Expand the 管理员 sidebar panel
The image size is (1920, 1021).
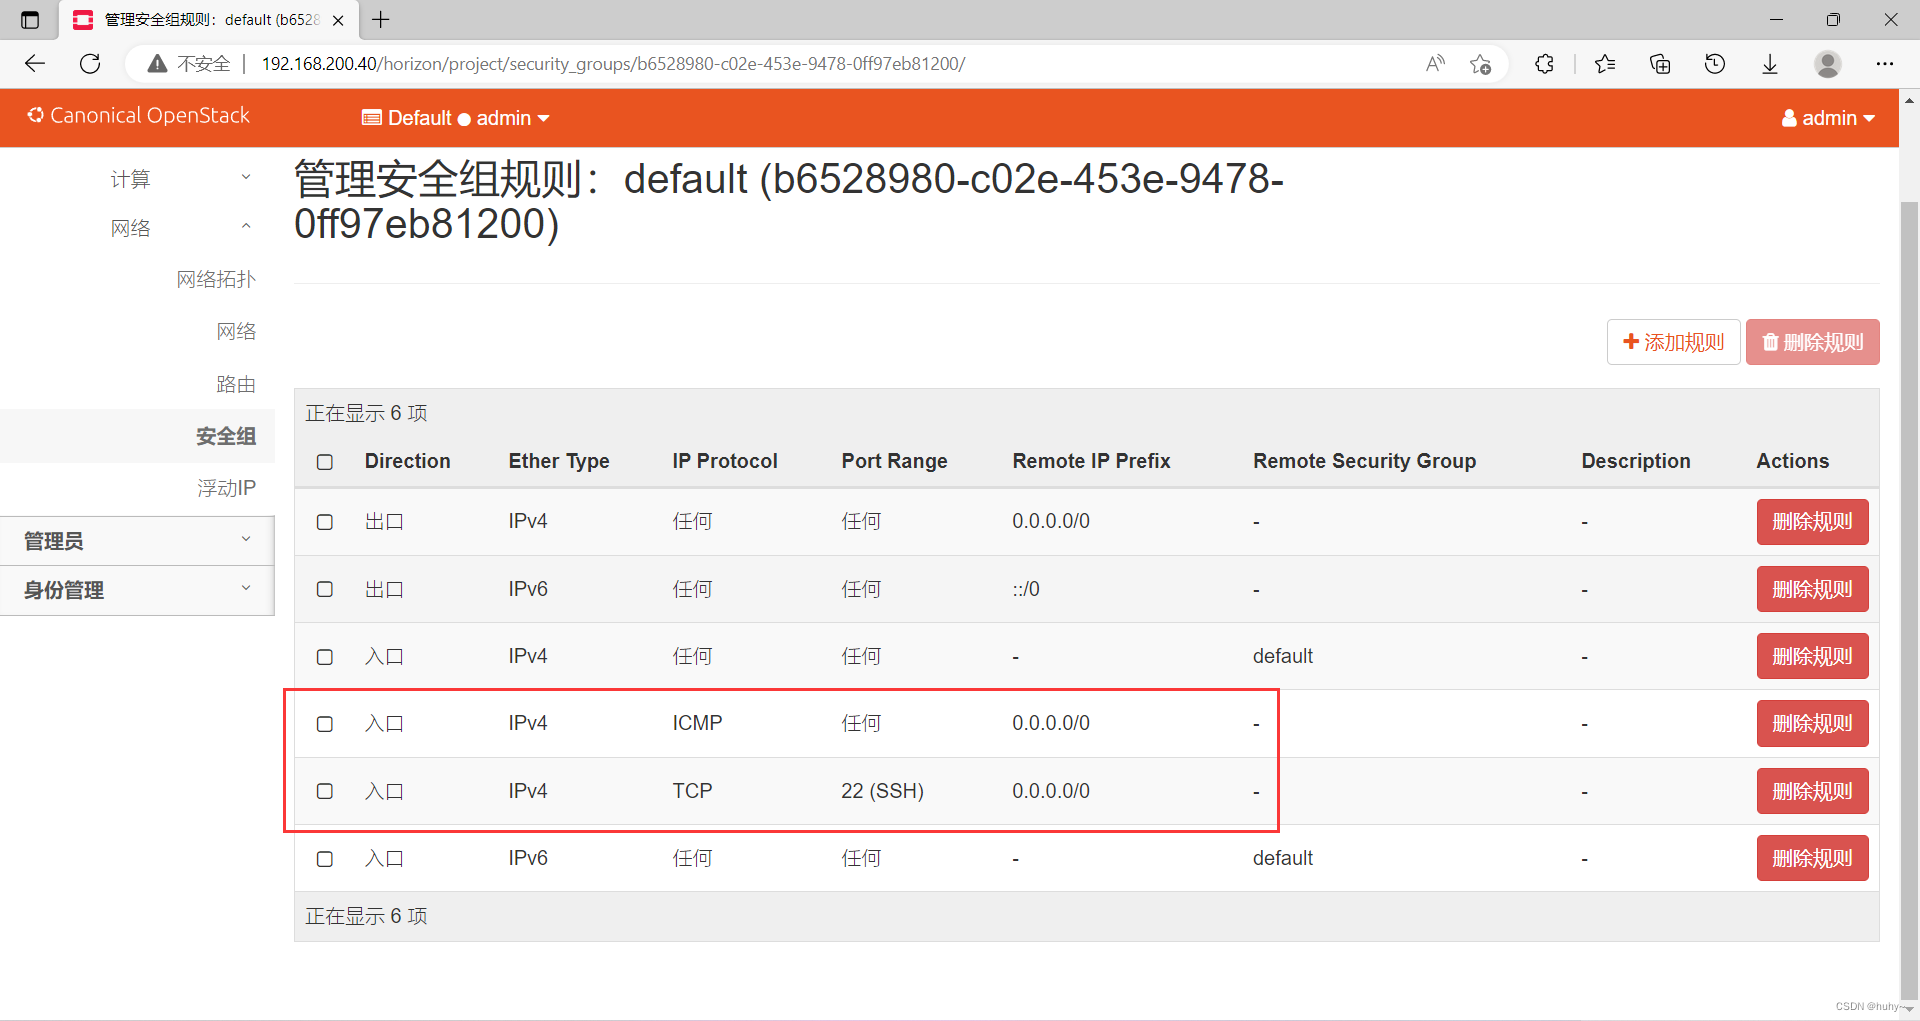point(137,541)
